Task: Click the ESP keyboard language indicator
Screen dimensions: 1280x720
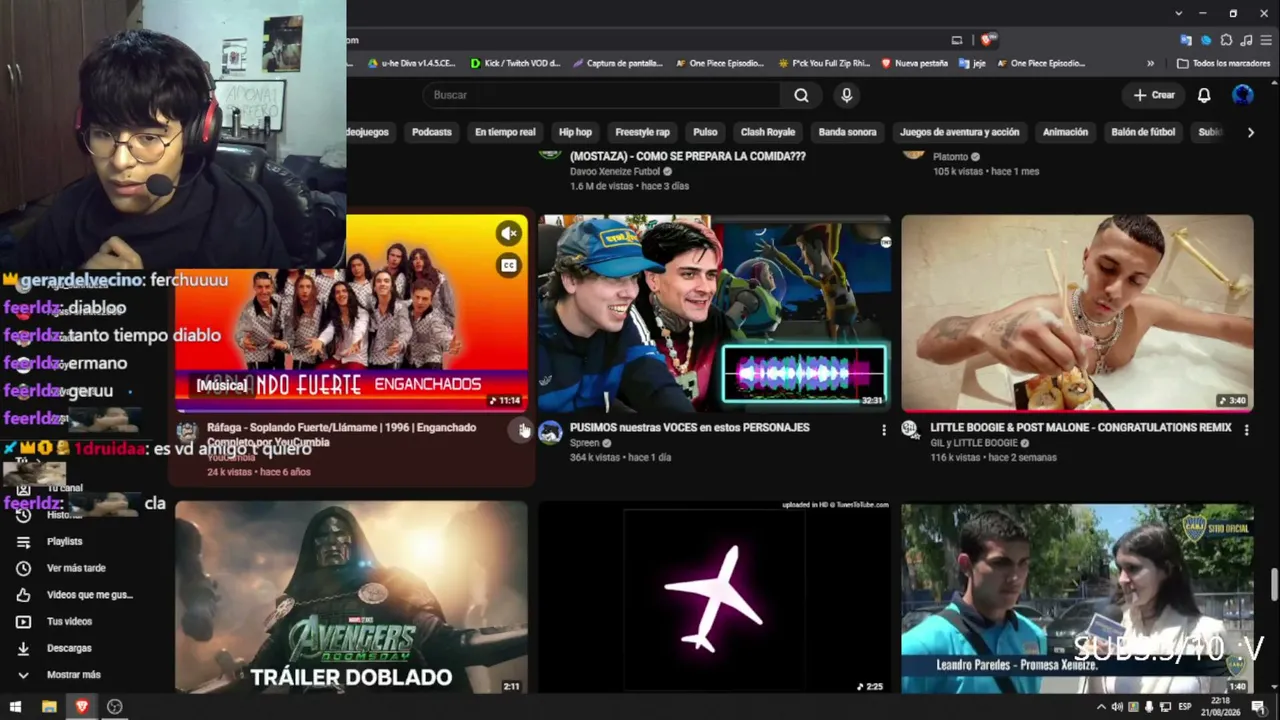Action: 1186,707
